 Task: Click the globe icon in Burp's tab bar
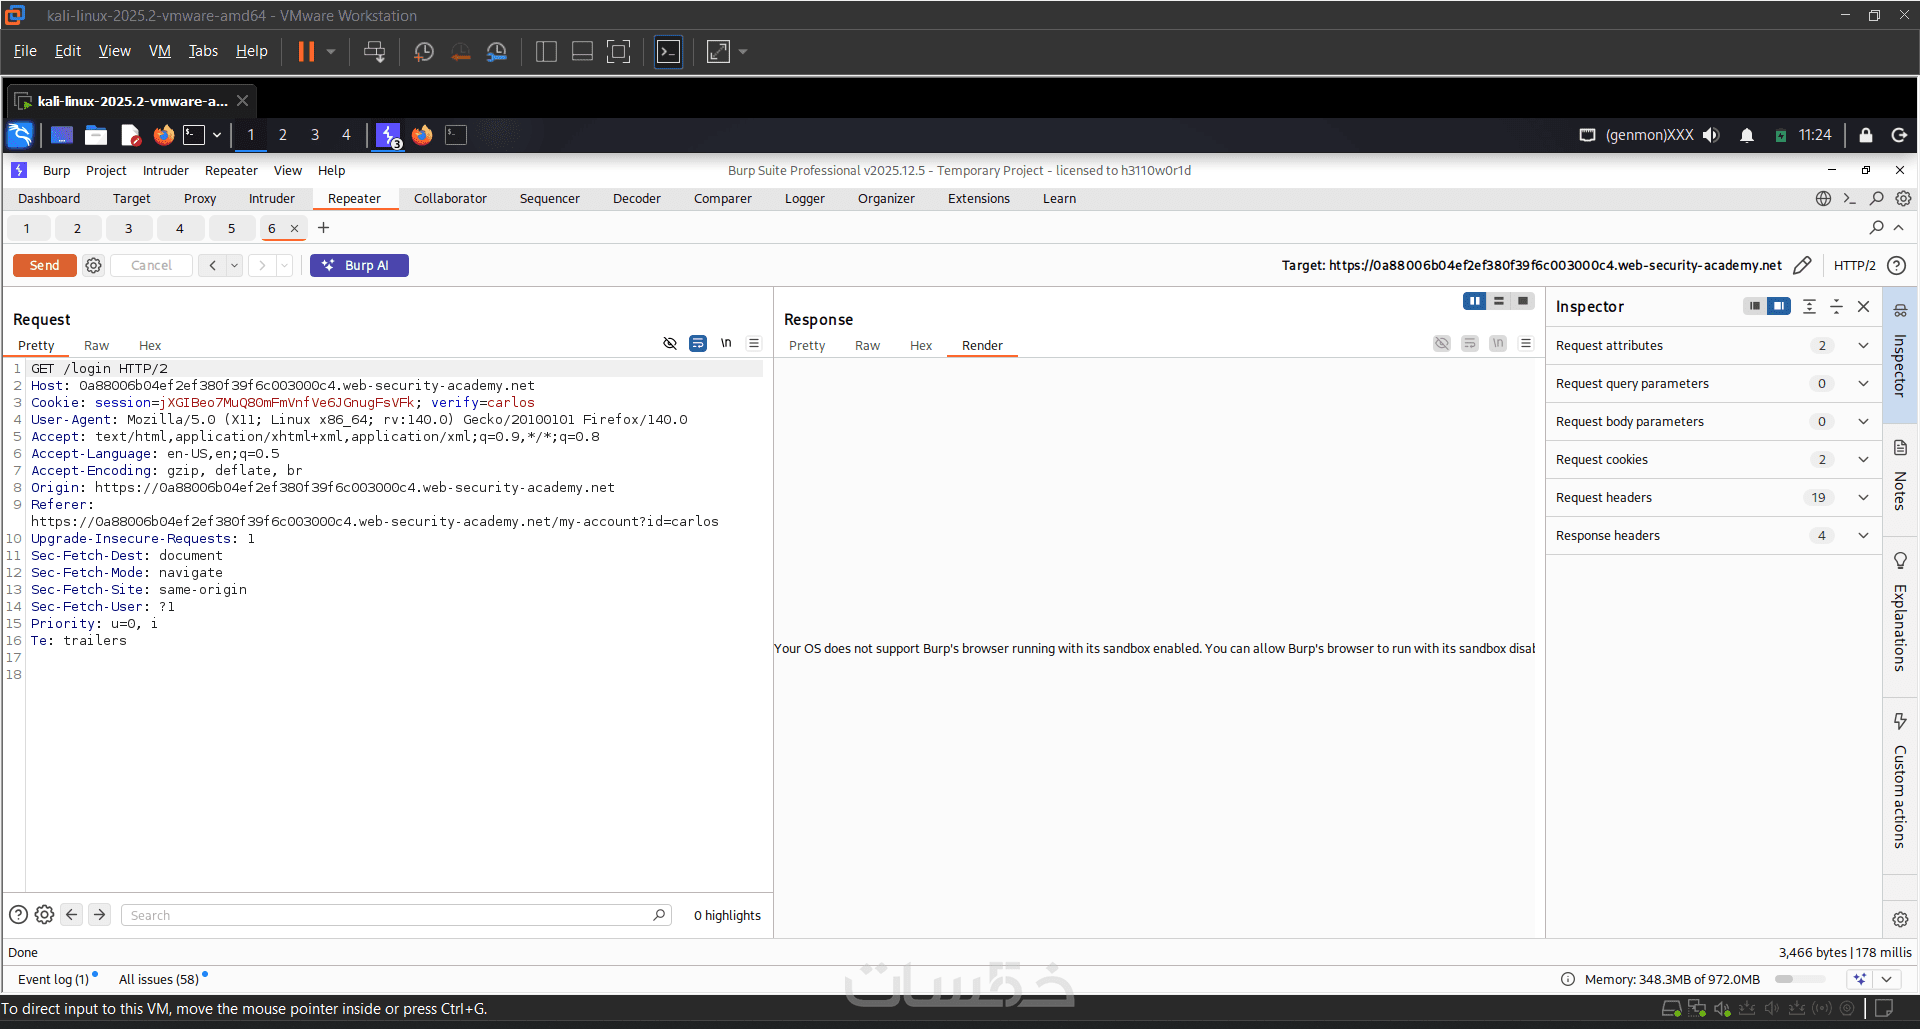[x=1824, y=199]
